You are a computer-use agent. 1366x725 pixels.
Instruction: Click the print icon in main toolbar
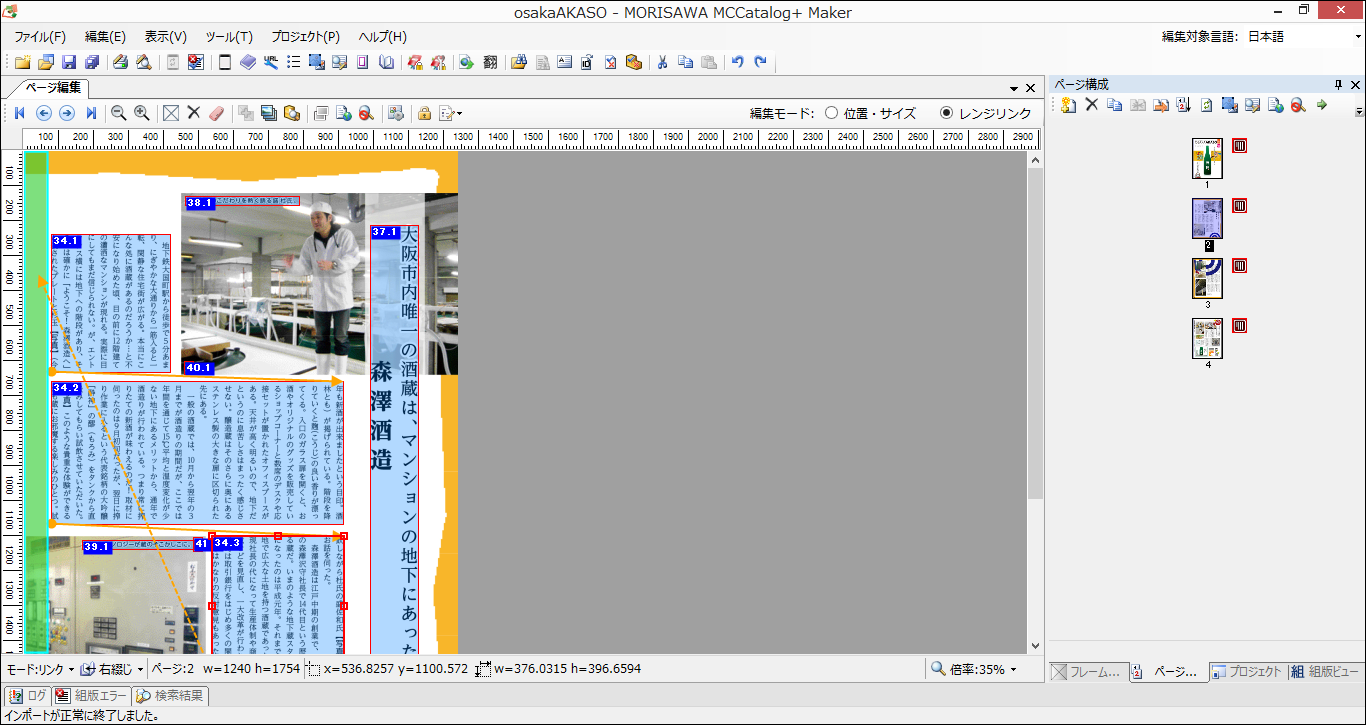[120, 62]
